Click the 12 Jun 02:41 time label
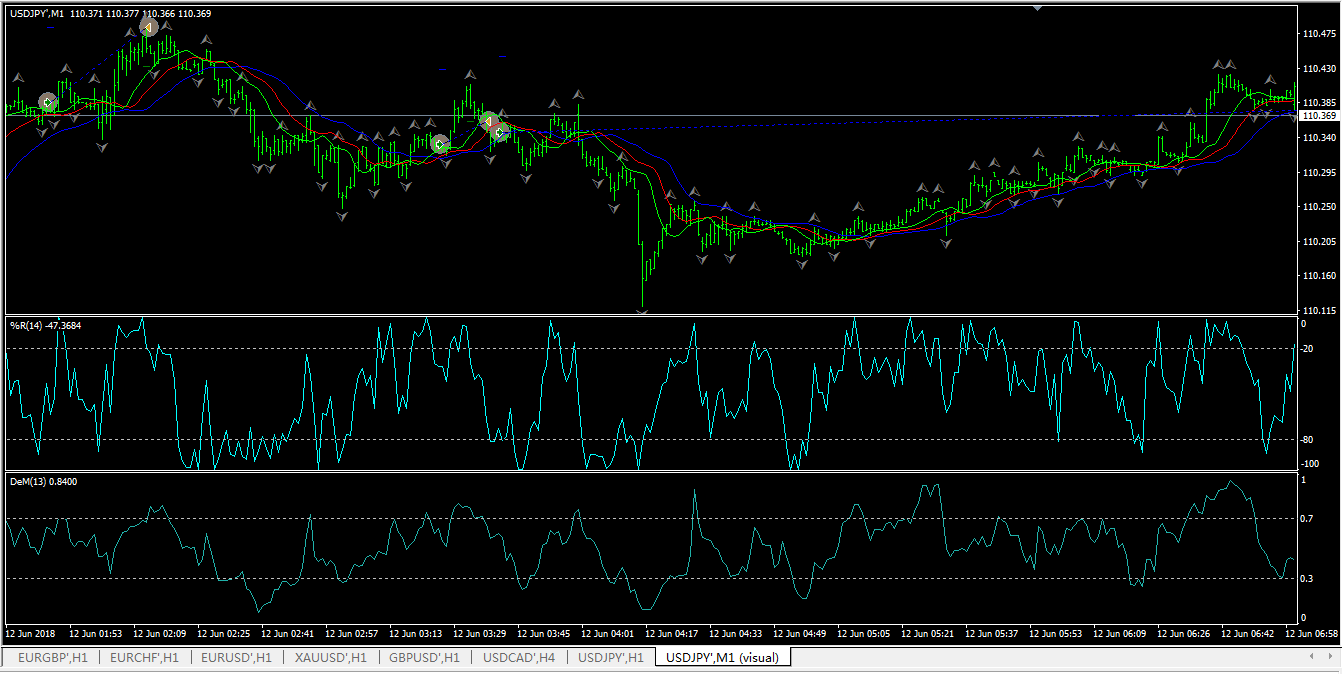 pyautogui.click(x=288, y=634)
